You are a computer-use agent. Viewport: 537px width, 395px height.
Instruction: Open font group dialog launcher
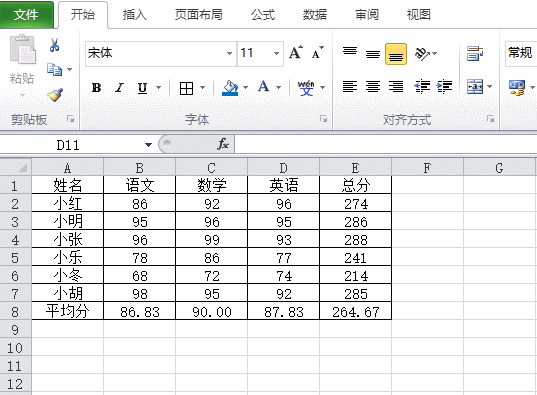coord(324,119)
